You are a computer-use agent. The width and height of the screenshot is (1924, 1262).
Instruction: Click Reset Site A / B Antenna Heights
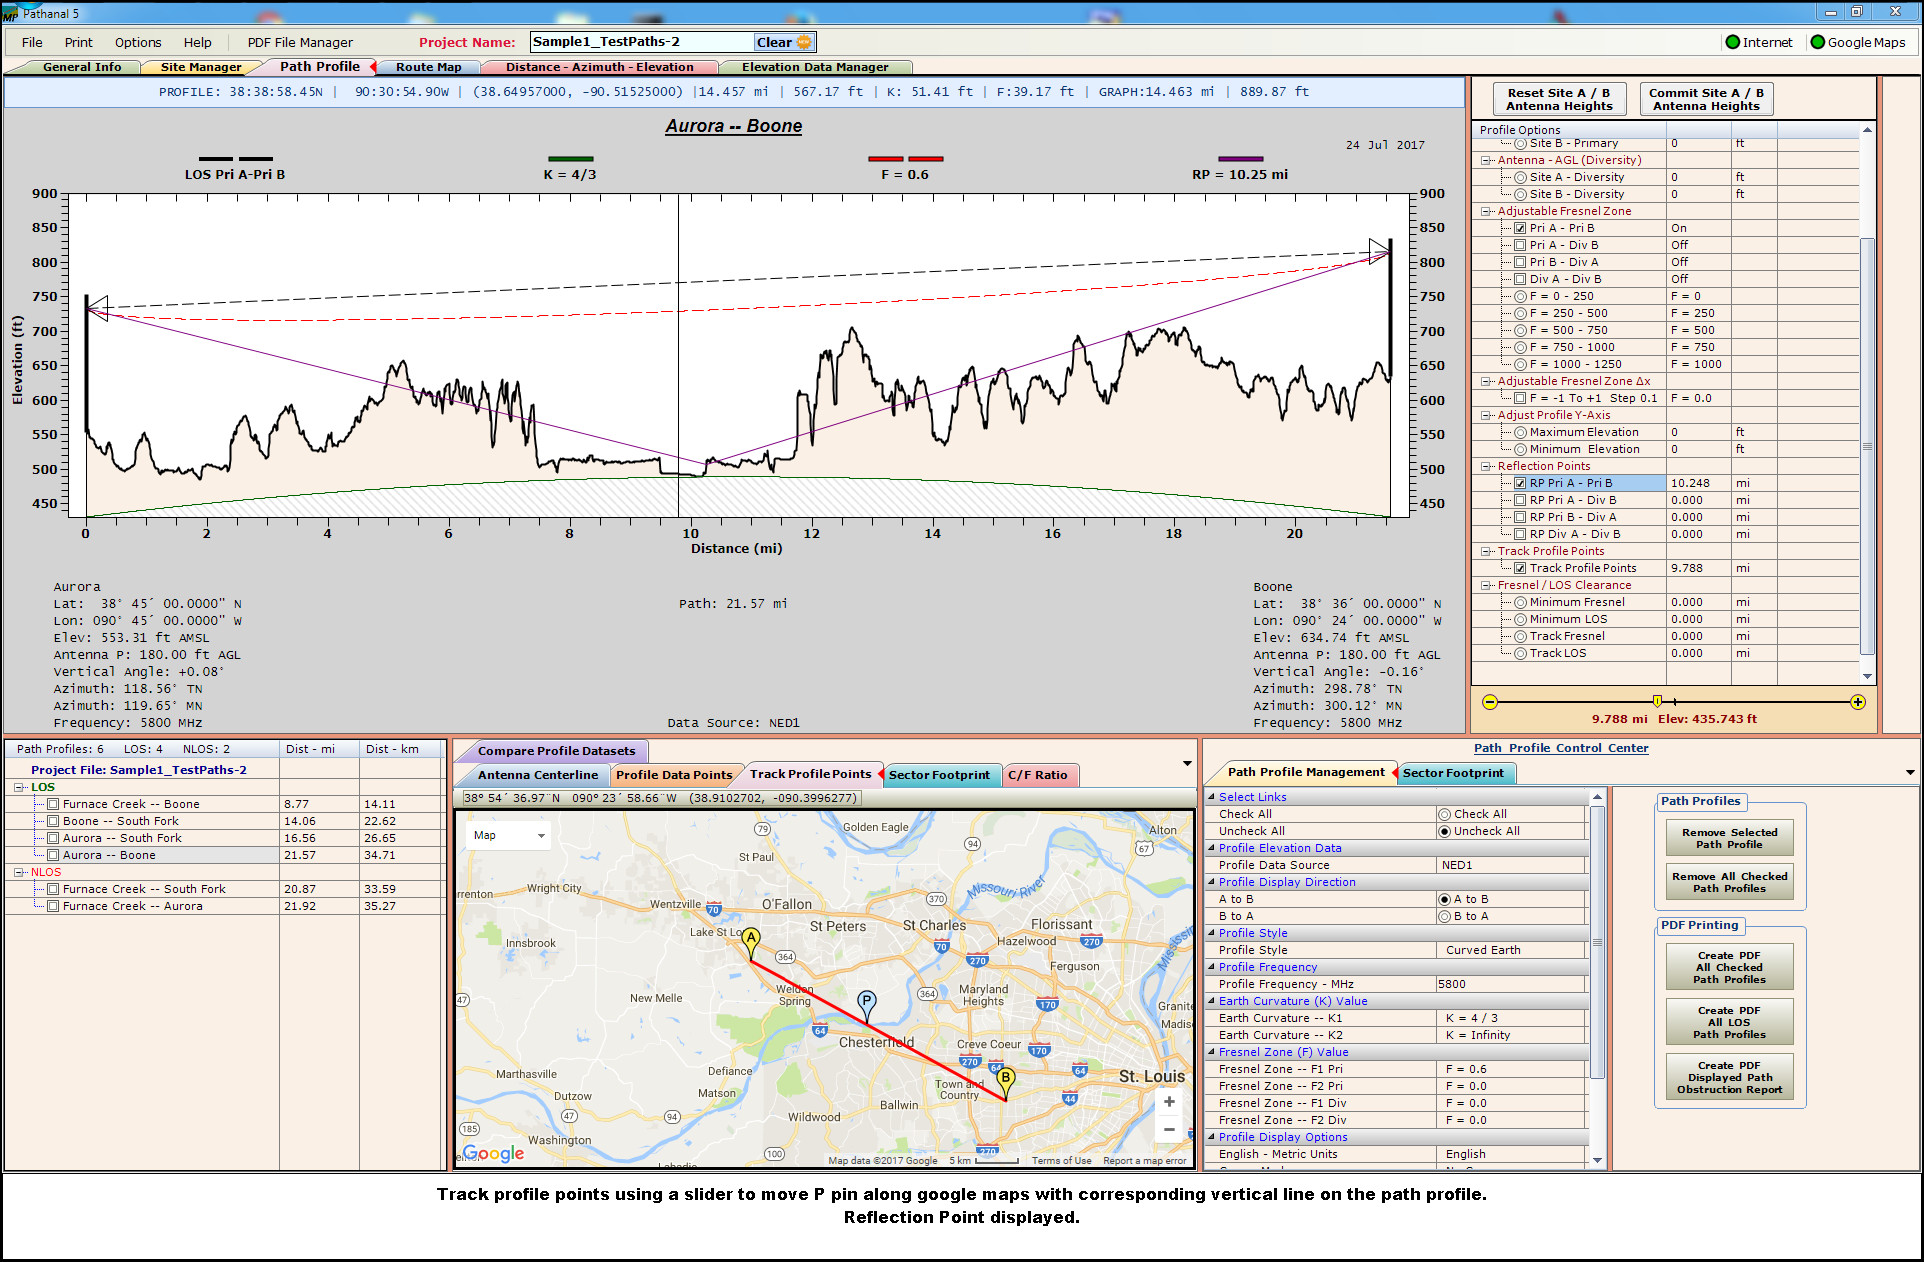click(1558, 99)
